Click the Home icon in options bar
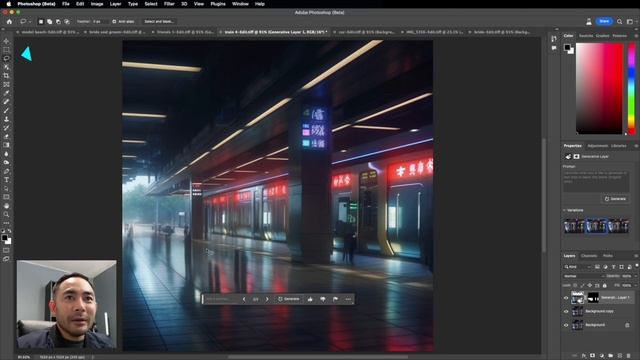Screen dimensions: 640x360 point(9,21)
